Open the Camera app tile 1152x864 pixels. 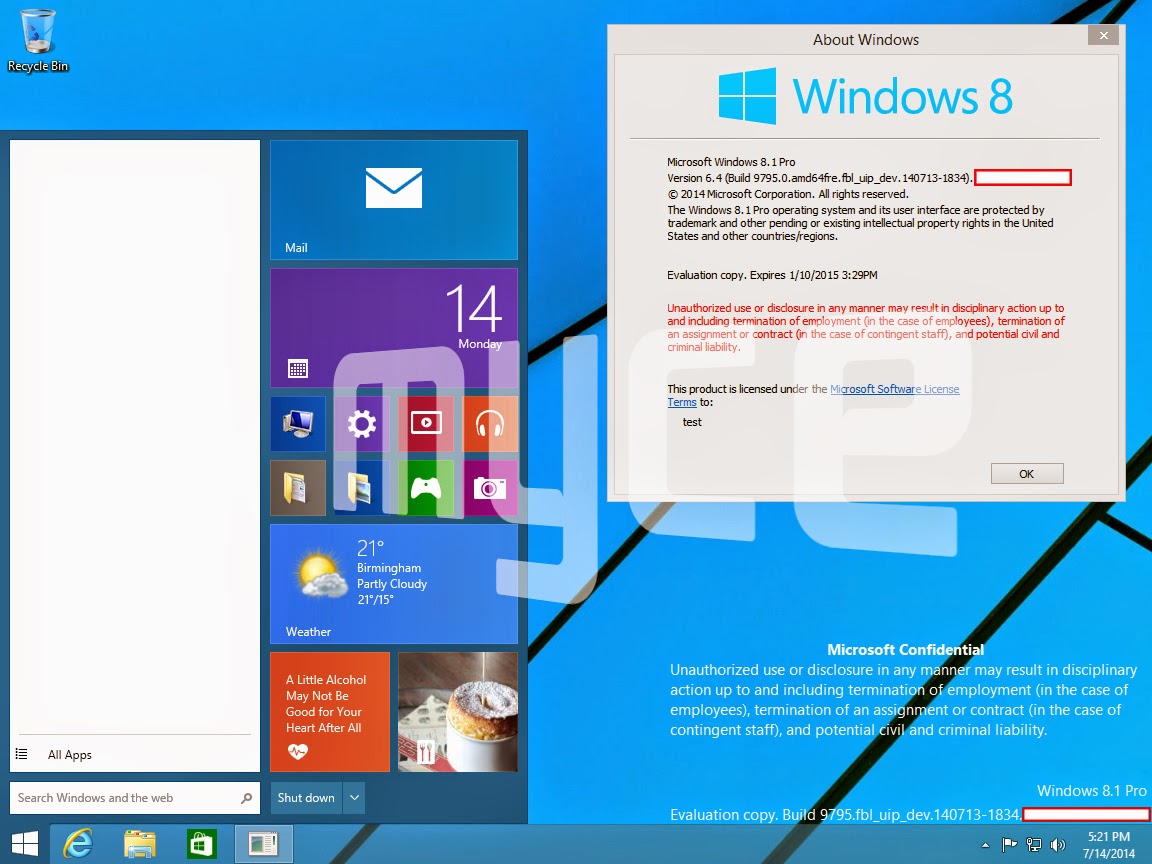click(x=491, y=488)
